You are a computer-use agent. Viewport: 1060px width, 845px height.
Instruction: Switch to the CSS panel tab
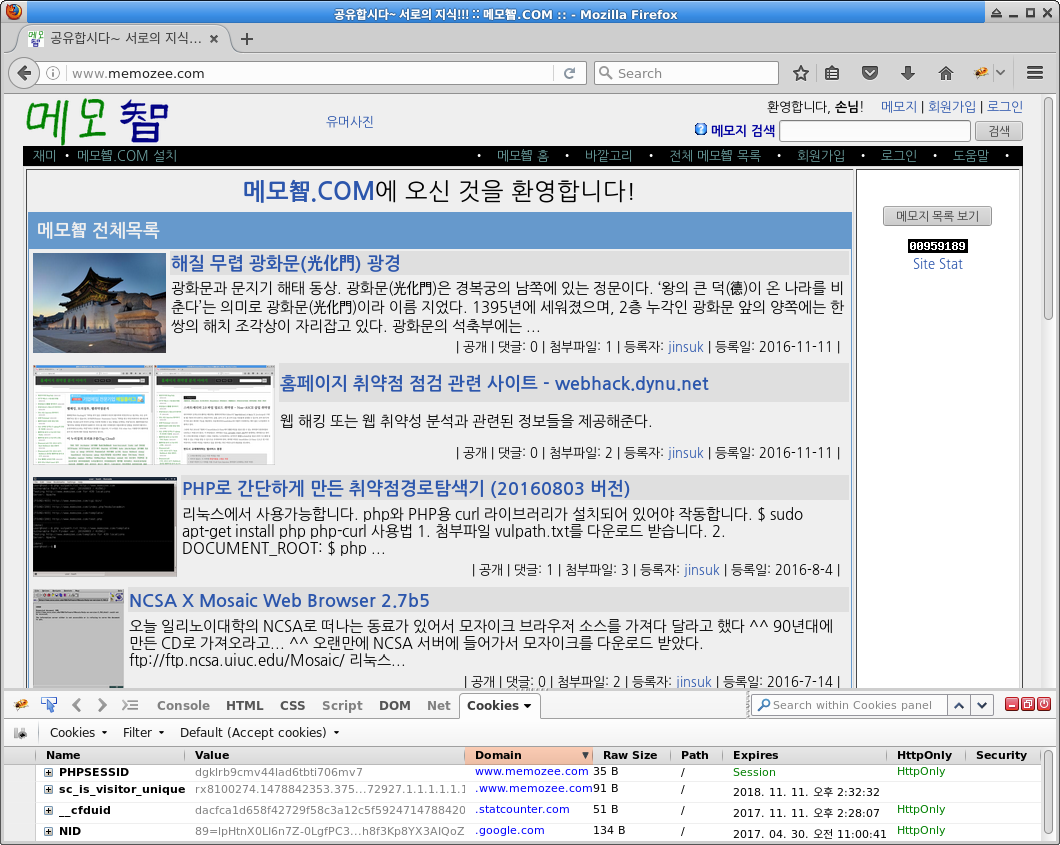(x=292, y=705)
